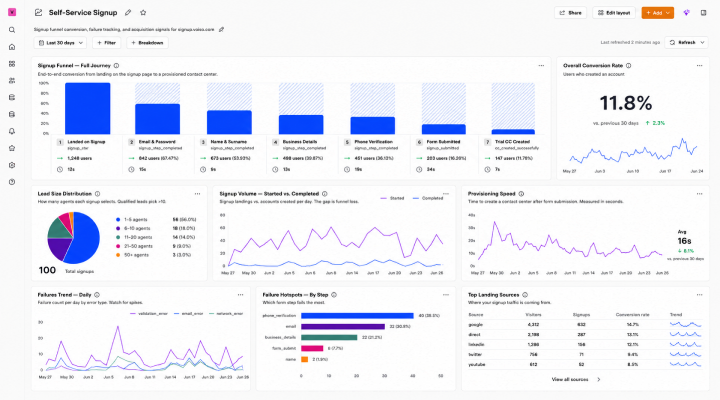Click the blue pie slice for 1-5 agents
The height and width of the screenshot is (400, 720).
pyautogui.click(x=86, y=239)
